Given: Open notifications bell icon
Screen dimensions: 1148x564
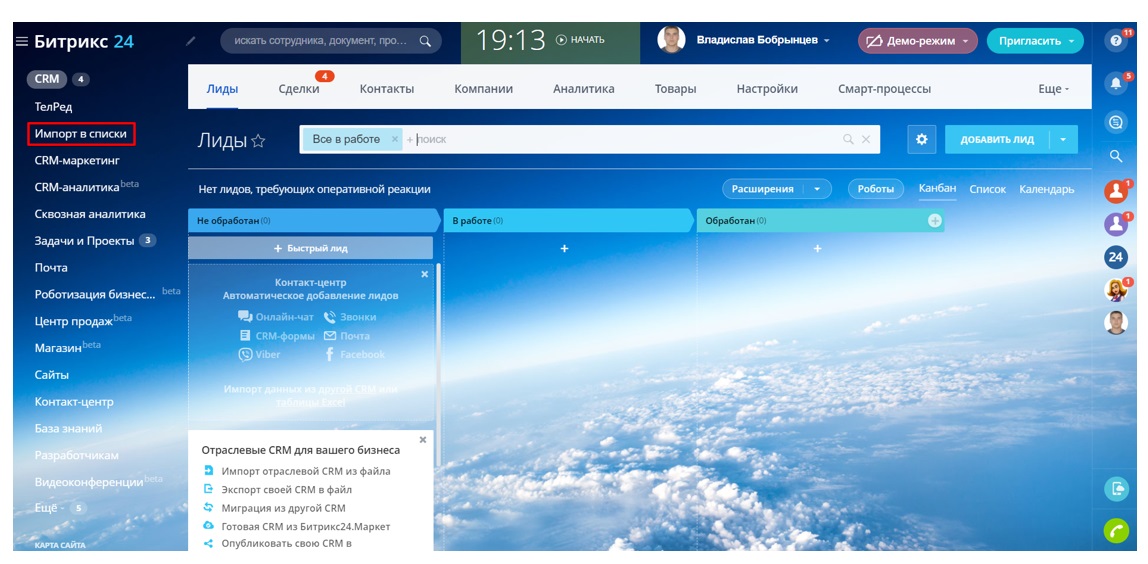Looking at the screenshot, I should 1116,84.
